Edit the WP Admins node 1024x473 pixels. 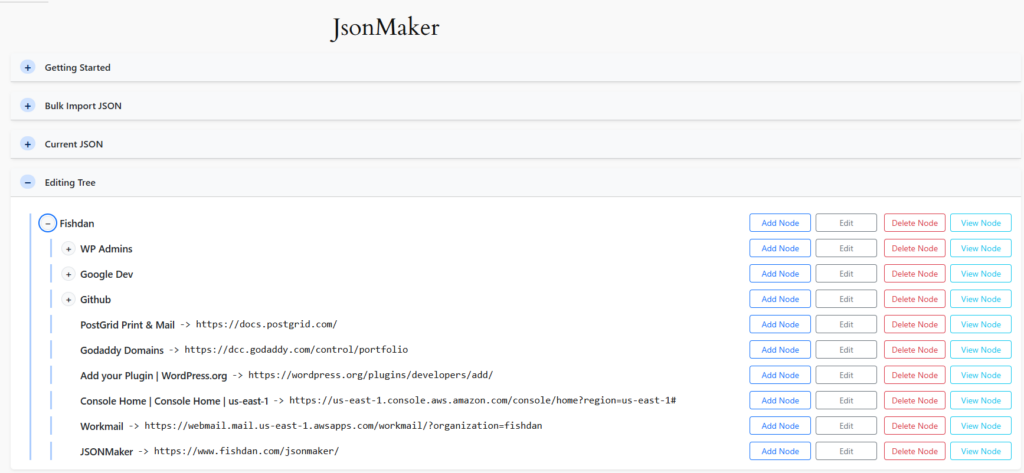tap(846, 249)
